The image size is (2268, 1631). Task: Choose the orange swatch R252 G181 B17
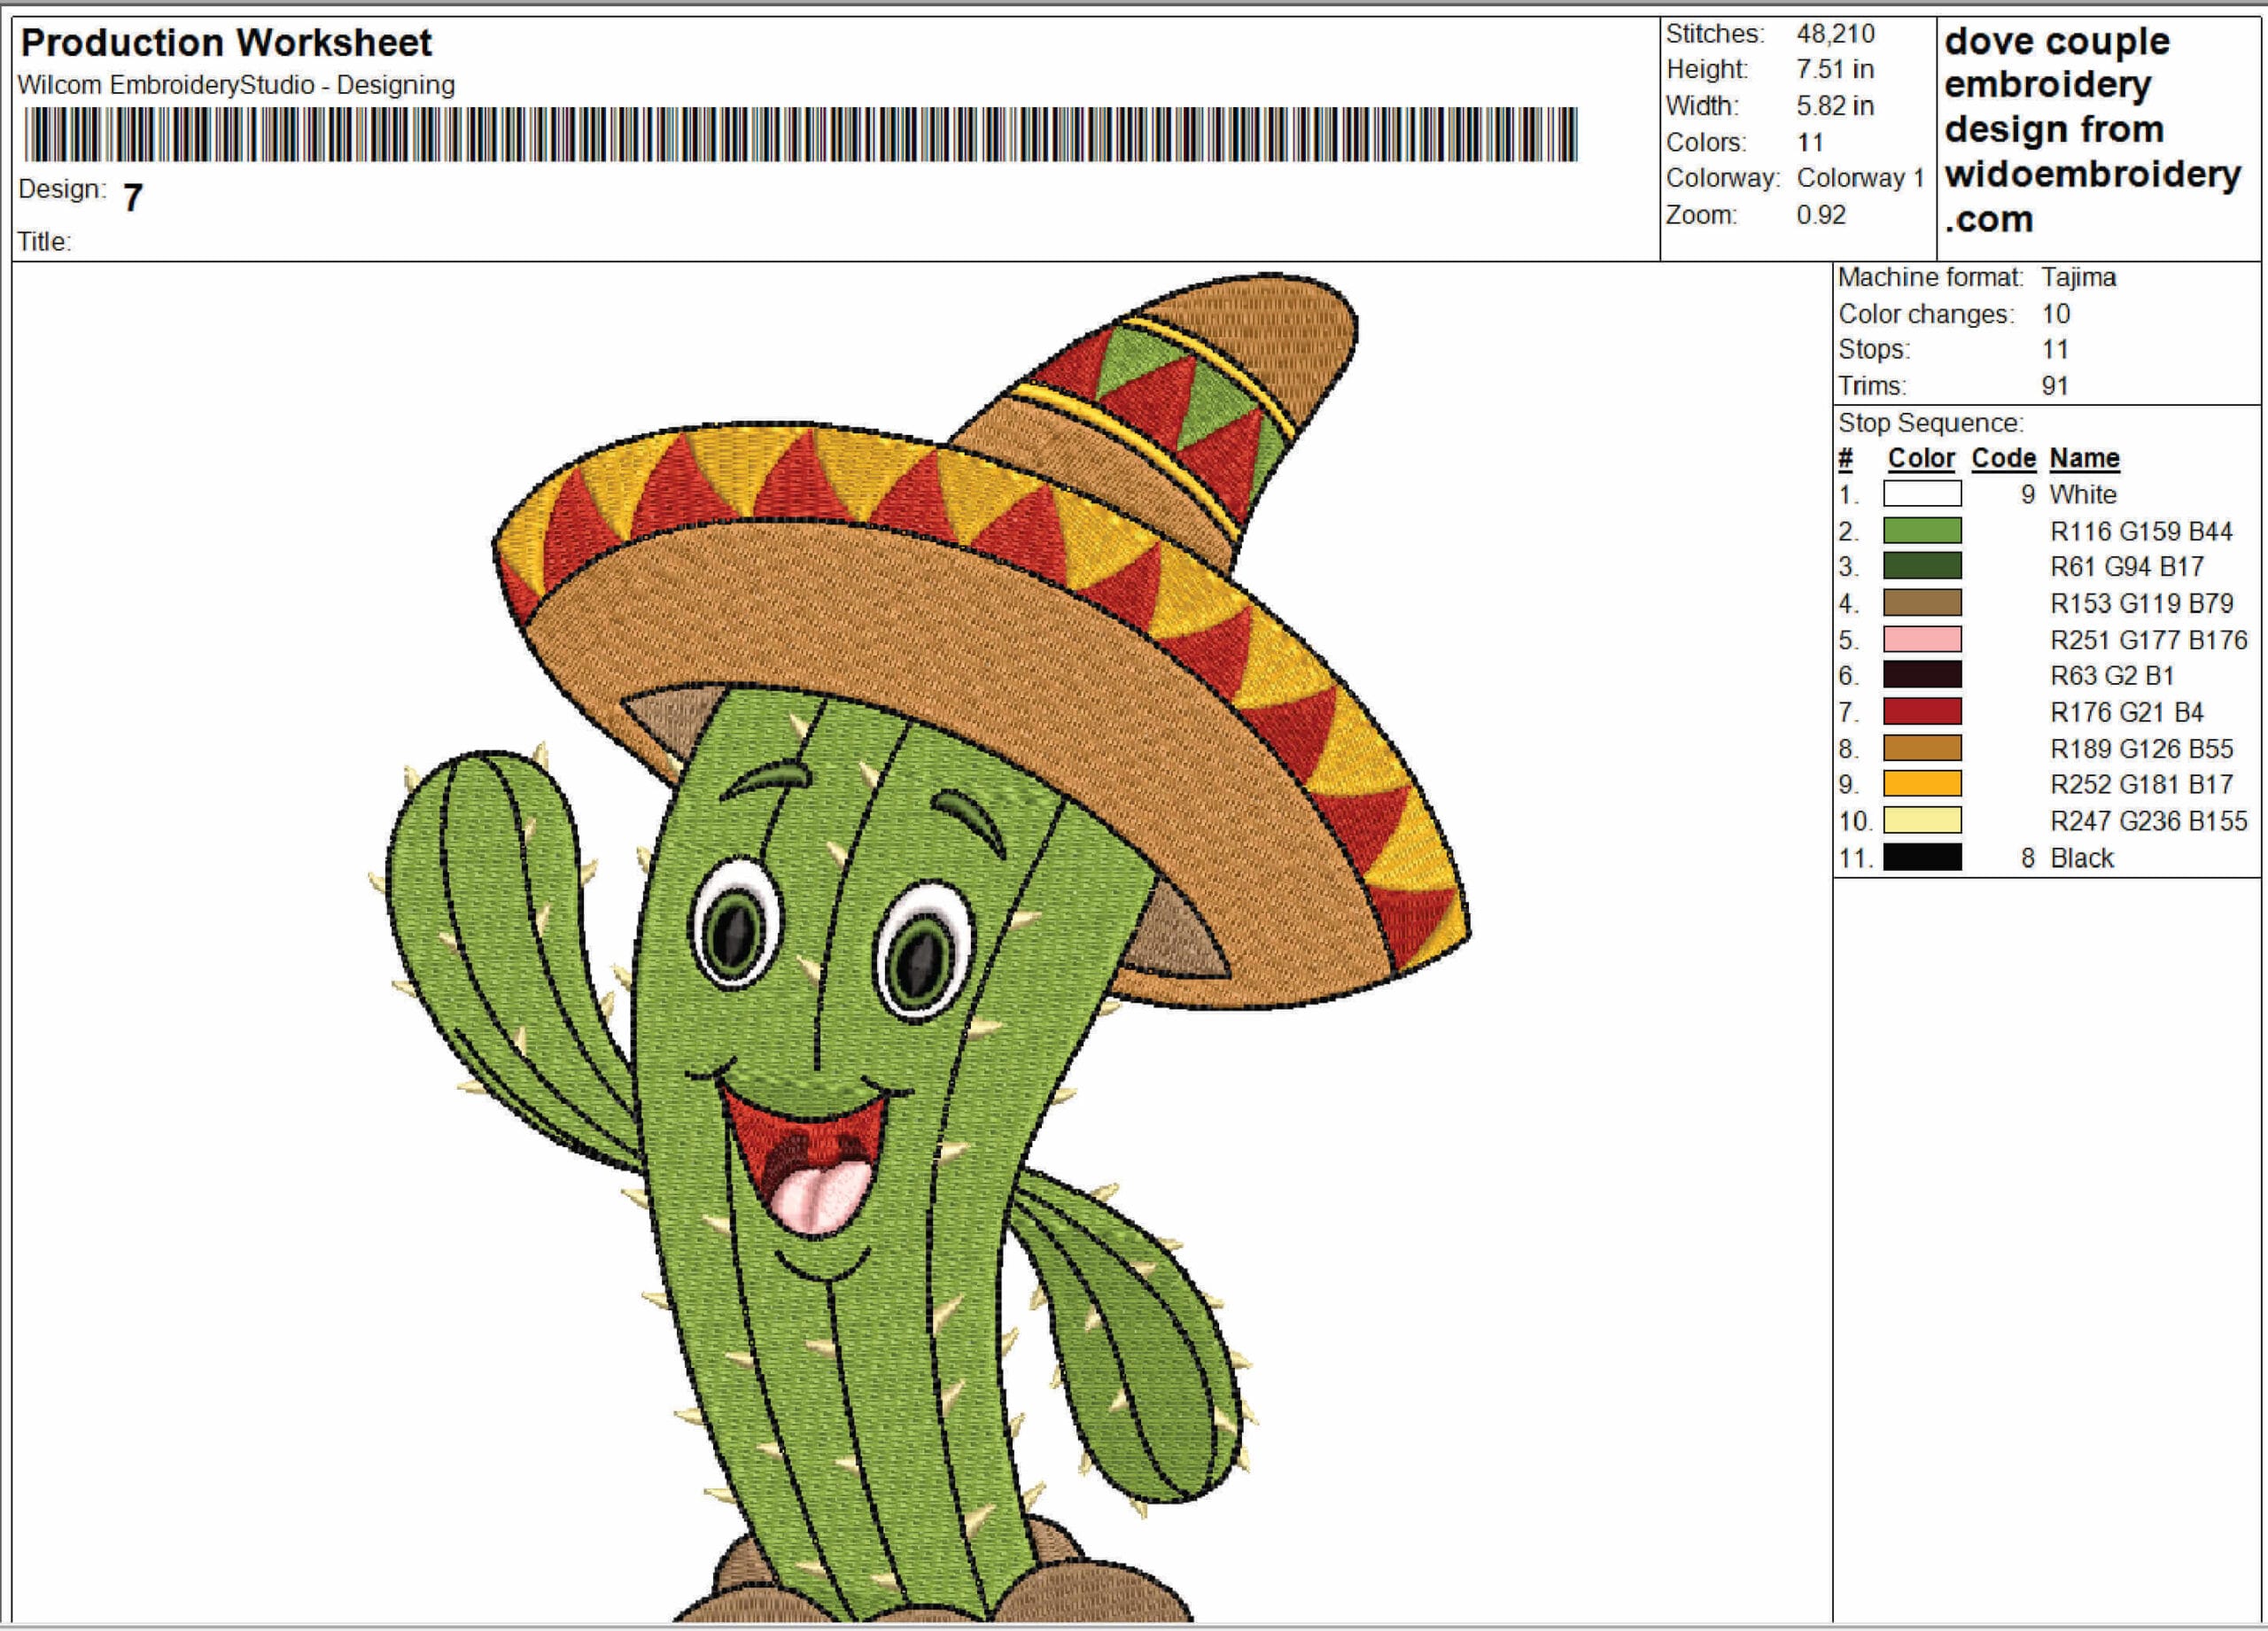point(1922,784)
